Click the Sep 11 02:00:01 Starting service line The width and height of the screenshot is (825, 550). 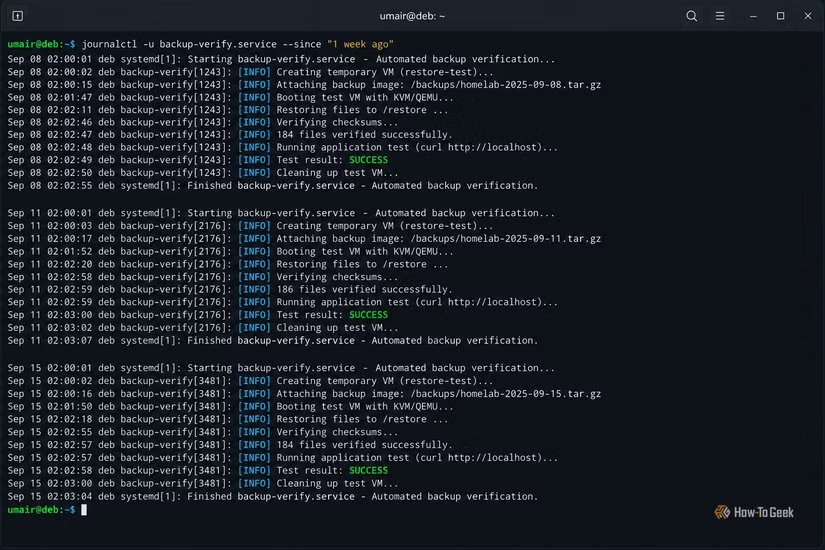(x=281, y=213)
